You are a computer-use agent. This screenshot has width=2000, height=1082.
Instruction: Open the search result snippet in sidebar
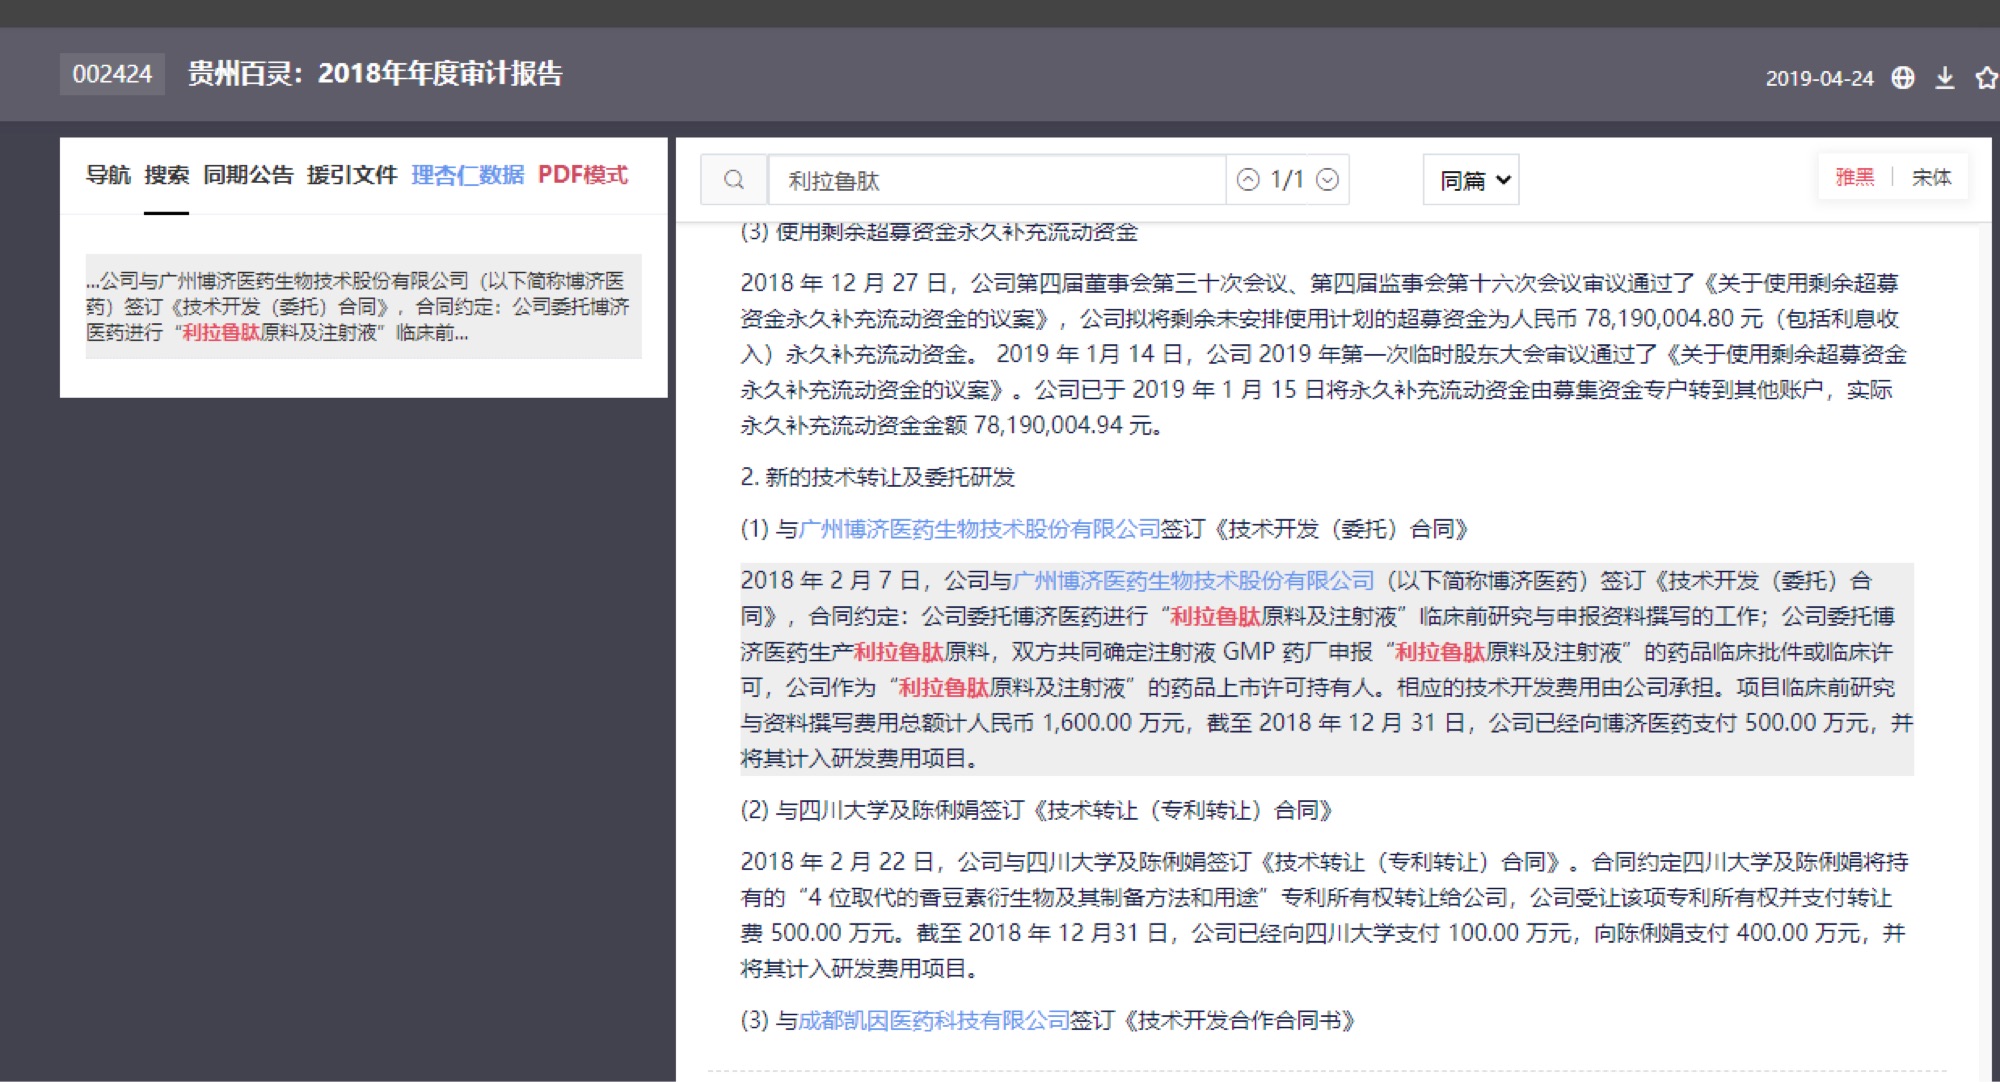[x=363, y=306]
